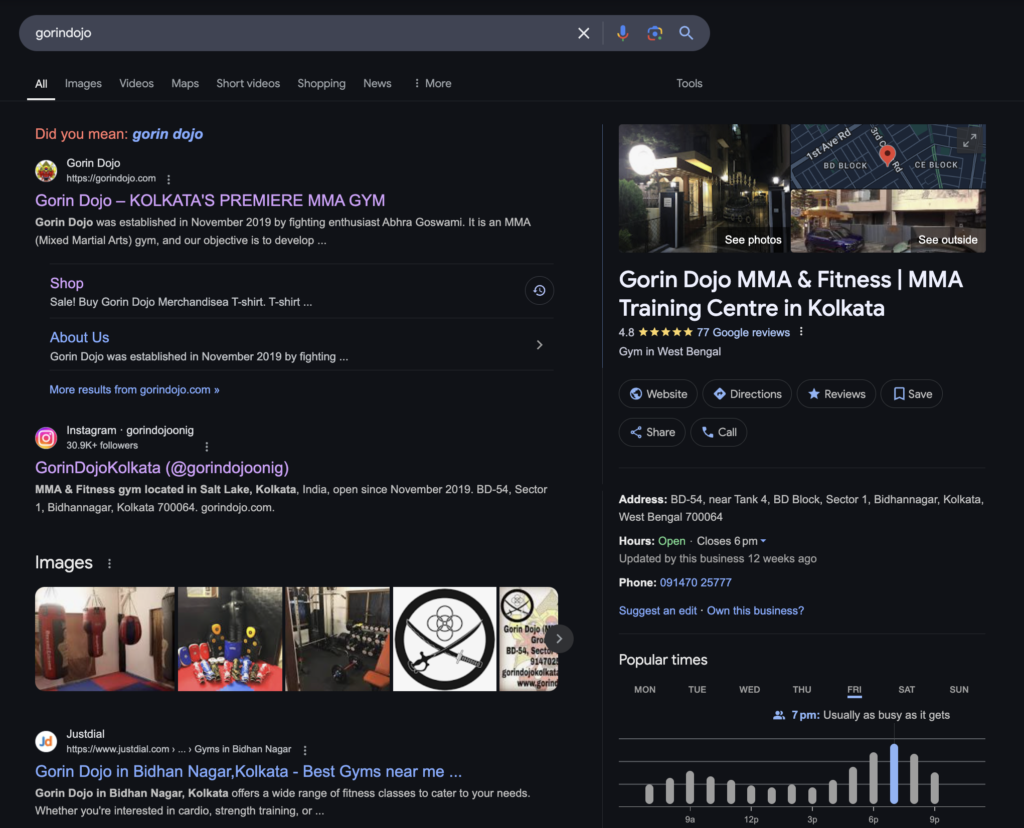This screenshot has width=1024, height=828.
Task: Expand opening hours dropdown arrow
Action: click(763, 541)
